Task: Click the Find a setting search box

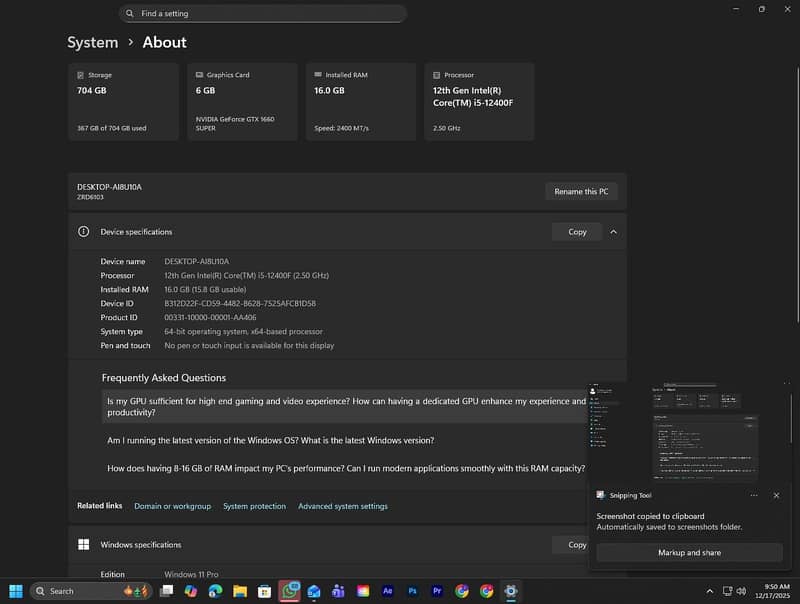Action: tap(264, 13)
